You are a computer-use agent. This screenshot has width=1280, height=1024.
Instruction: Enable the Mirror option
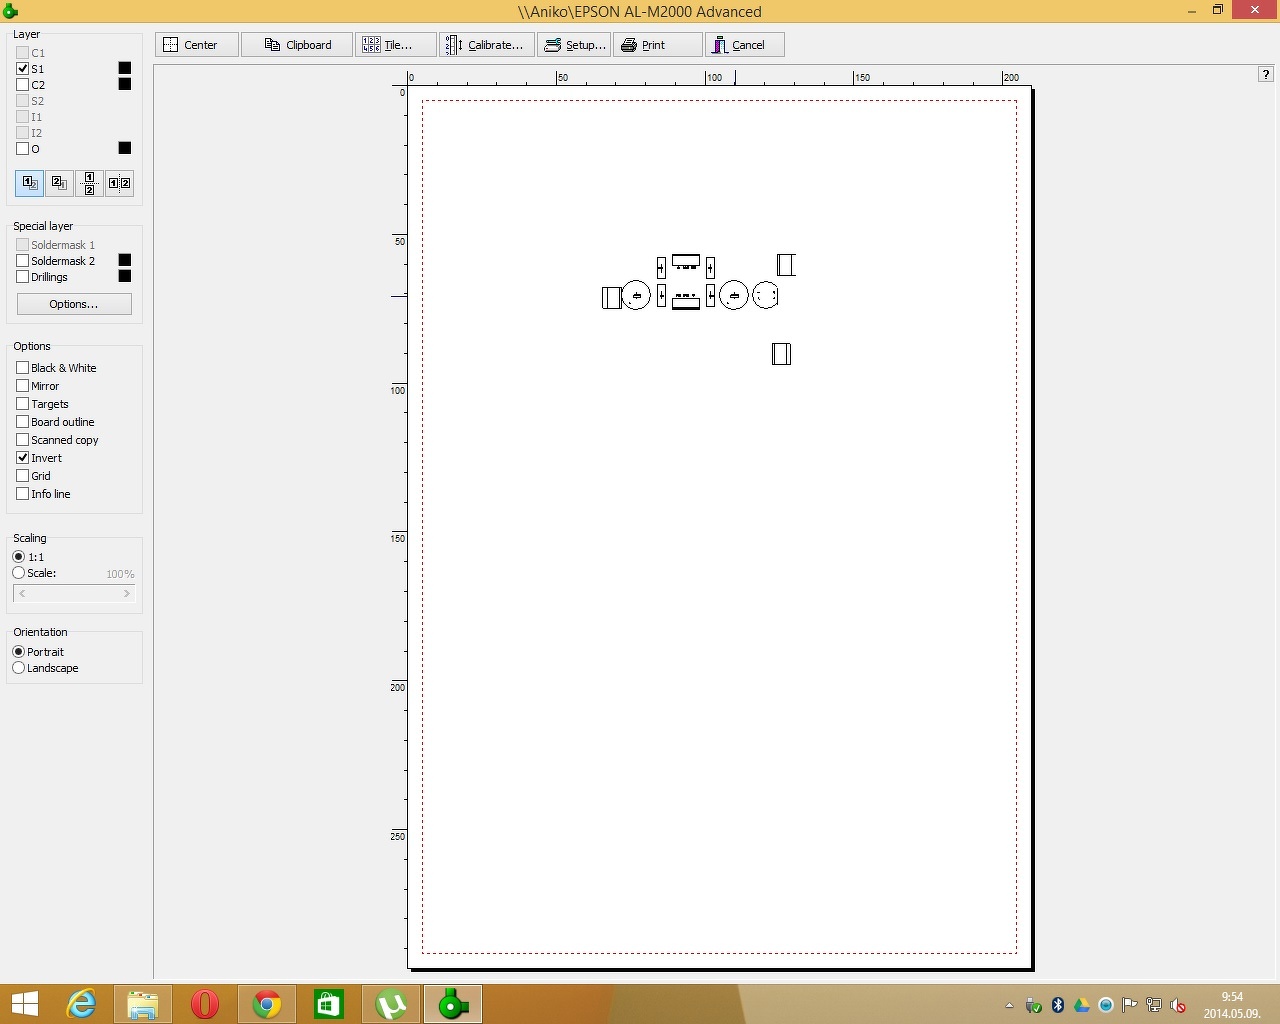tap(22, 386)
